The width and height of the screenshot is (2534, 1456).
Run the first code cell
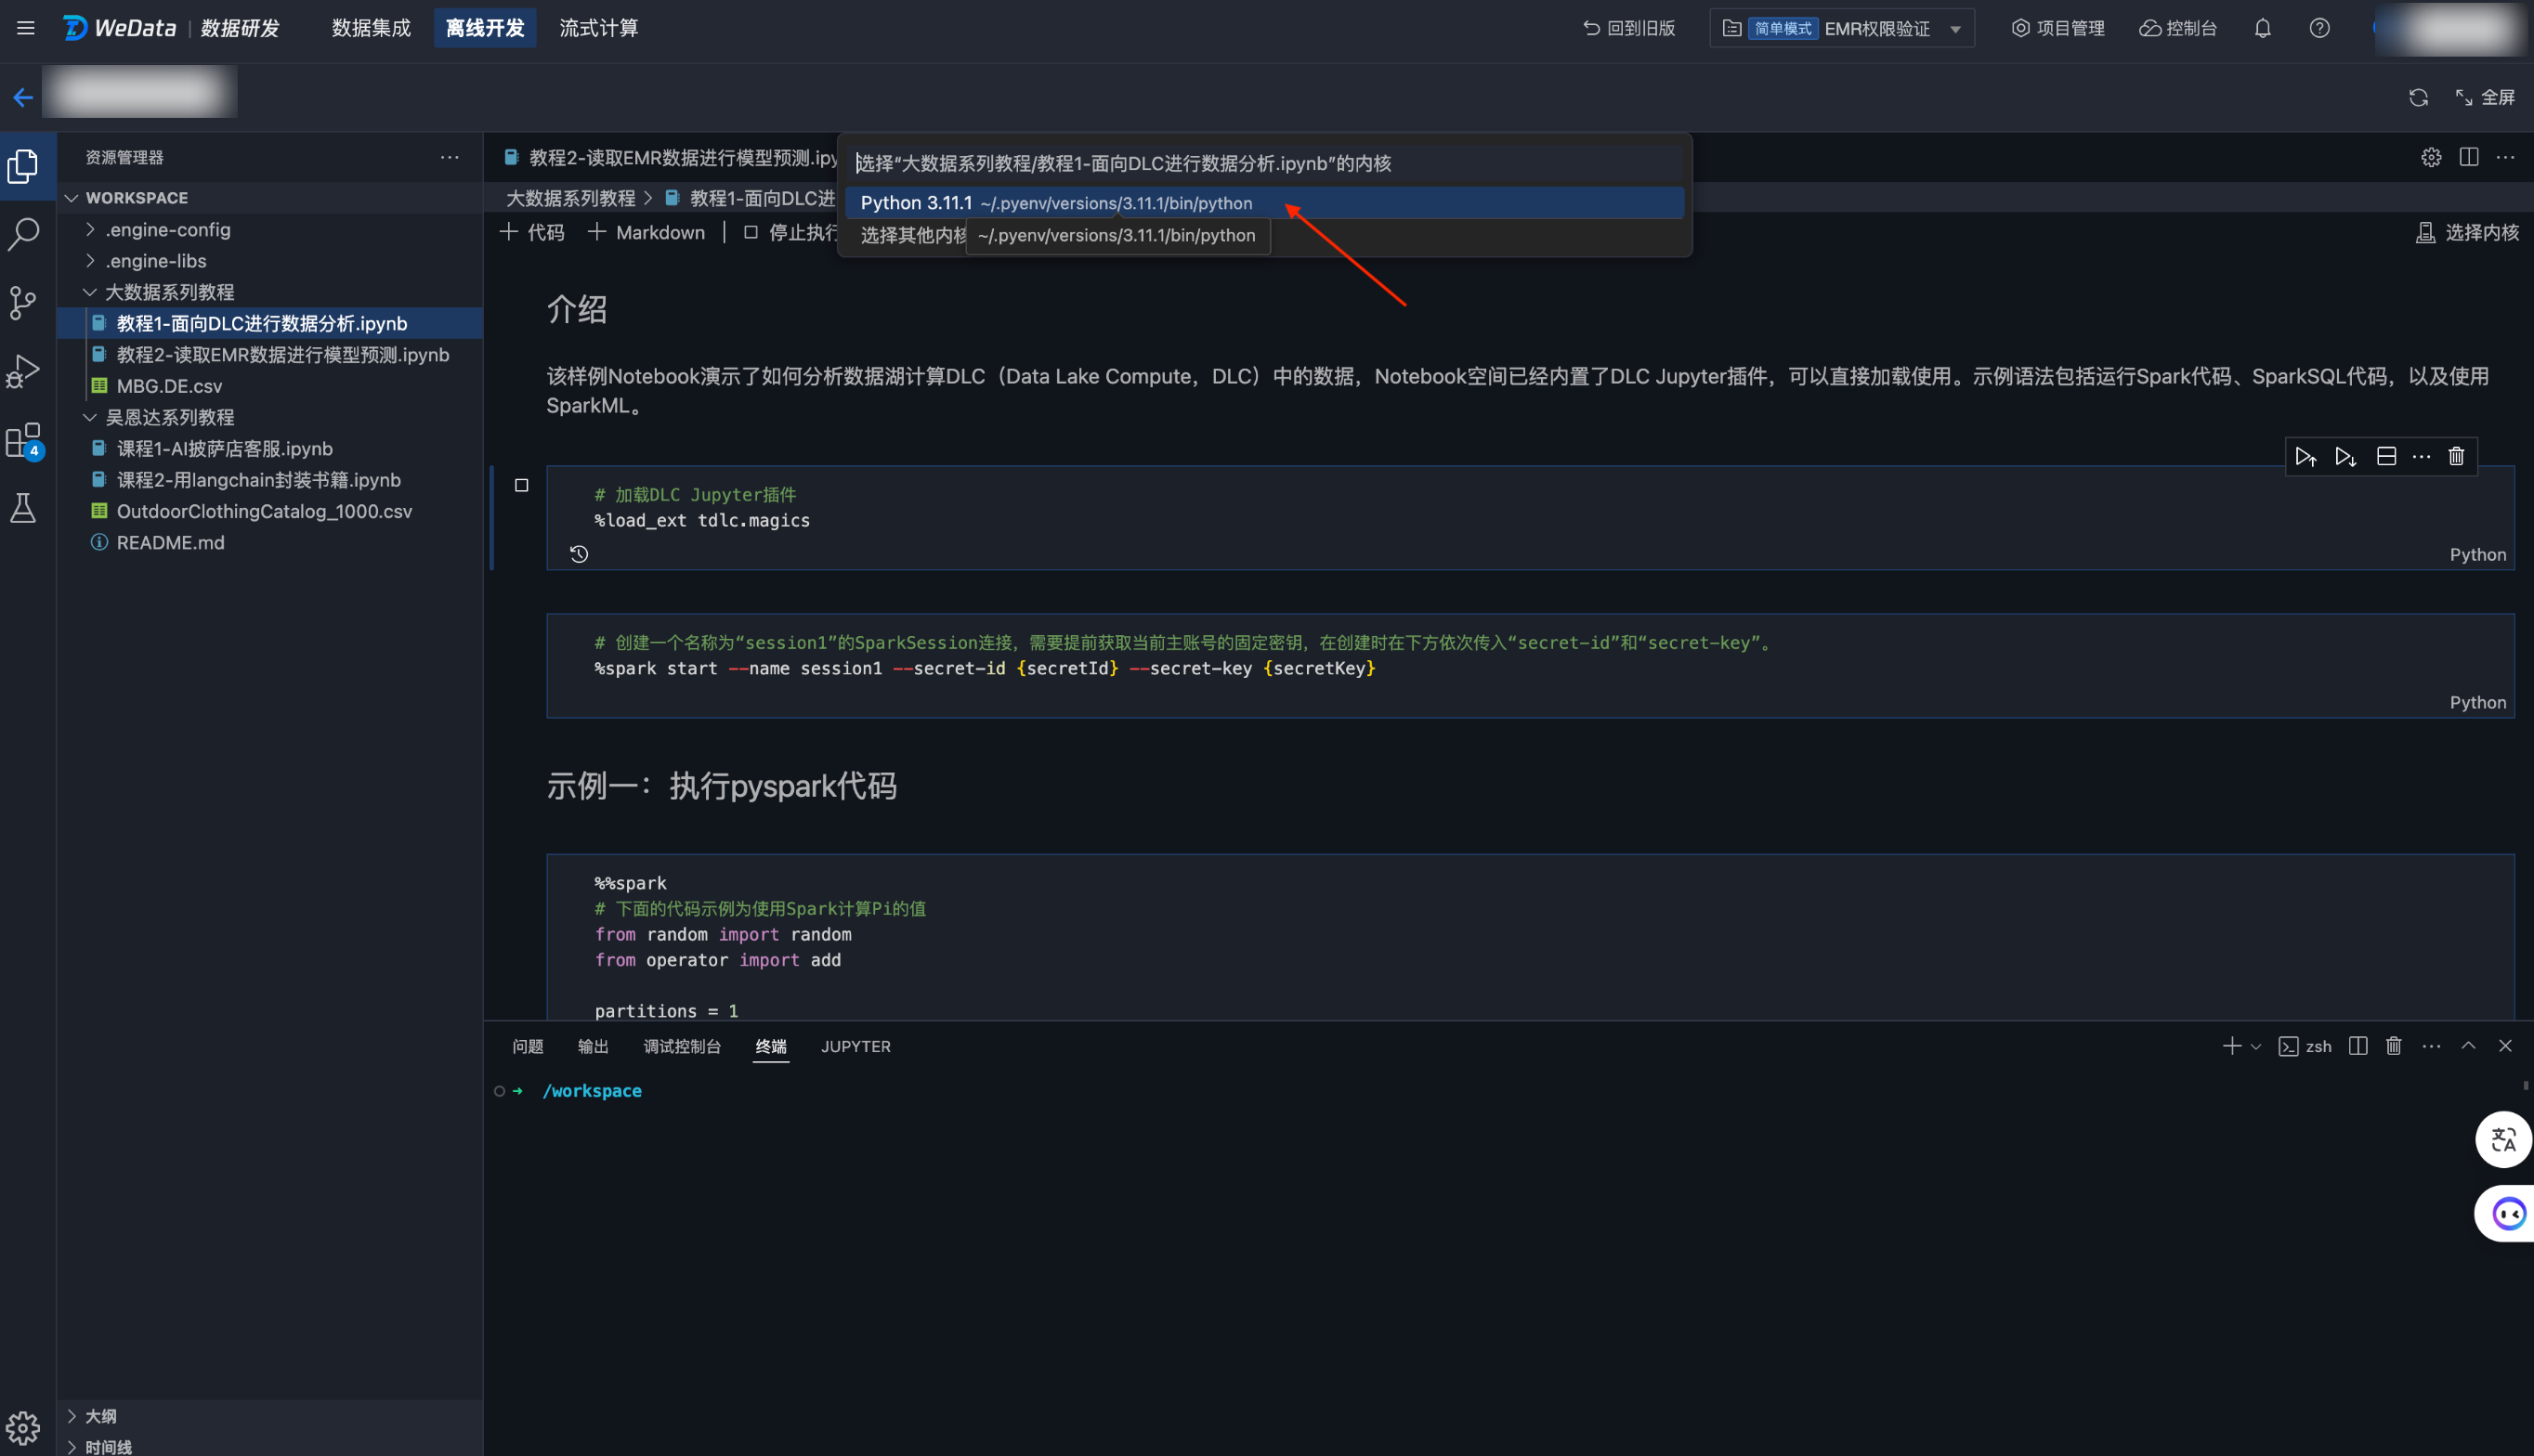[x=2305, y=457]
